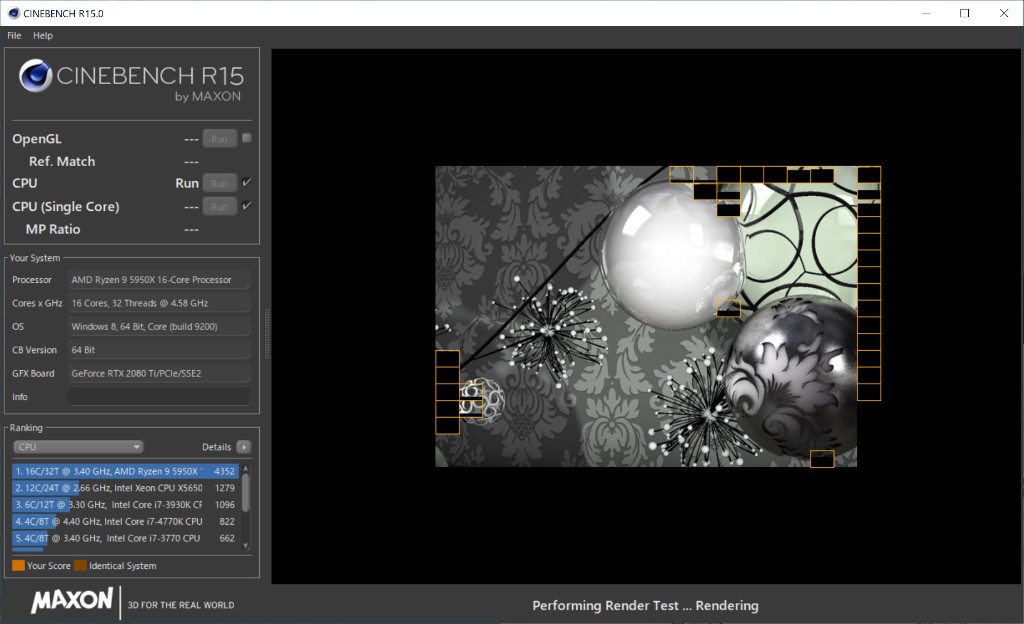Screen dimensions: 1024x624
Task: Enable the OpenGL test checkbox
Action: coord(247,138)
